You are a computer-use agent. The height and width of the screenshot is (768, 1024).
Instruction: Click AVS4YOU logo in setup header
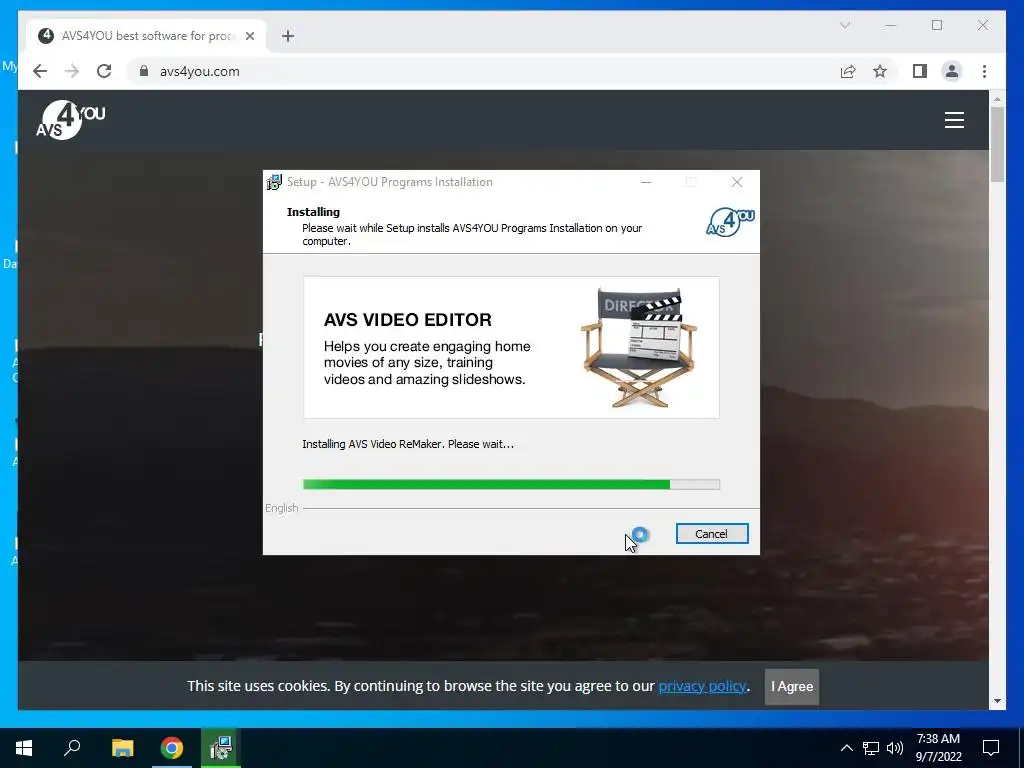(x=731, y=222)
